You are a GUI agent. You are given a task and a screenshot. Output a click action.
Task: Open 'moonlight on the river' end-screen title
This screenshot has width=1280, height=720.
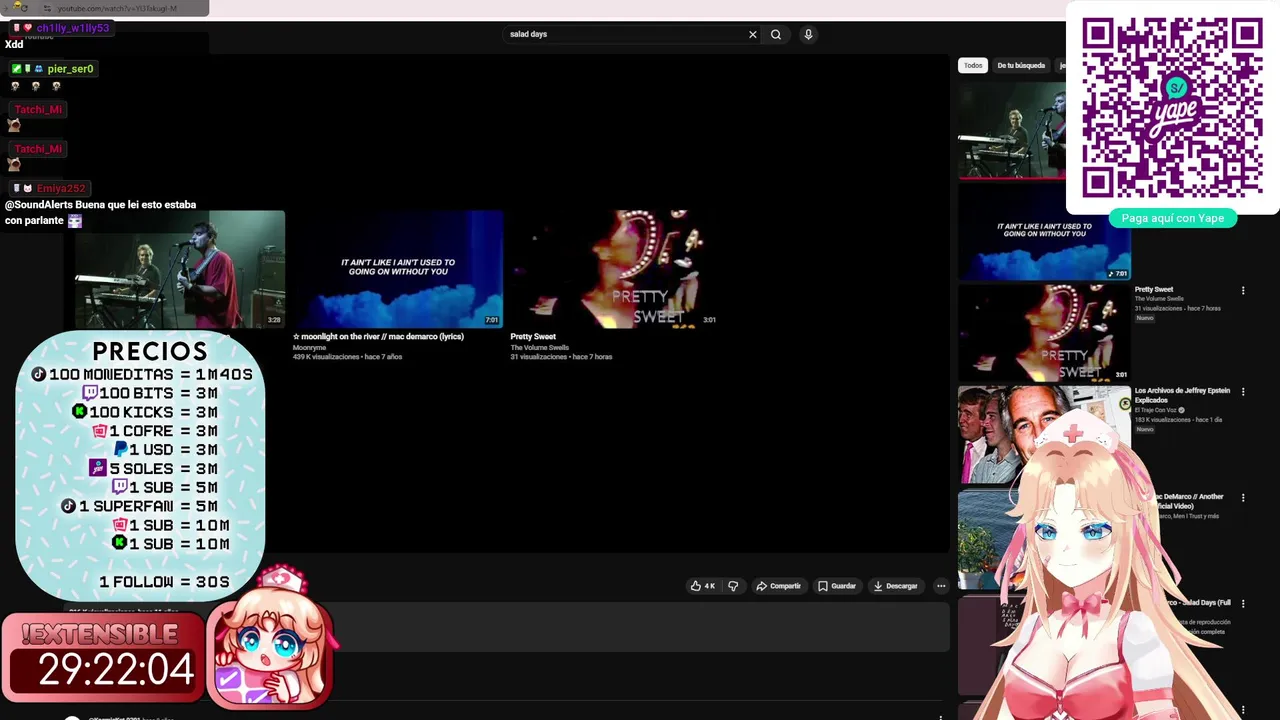pos(378,337)
